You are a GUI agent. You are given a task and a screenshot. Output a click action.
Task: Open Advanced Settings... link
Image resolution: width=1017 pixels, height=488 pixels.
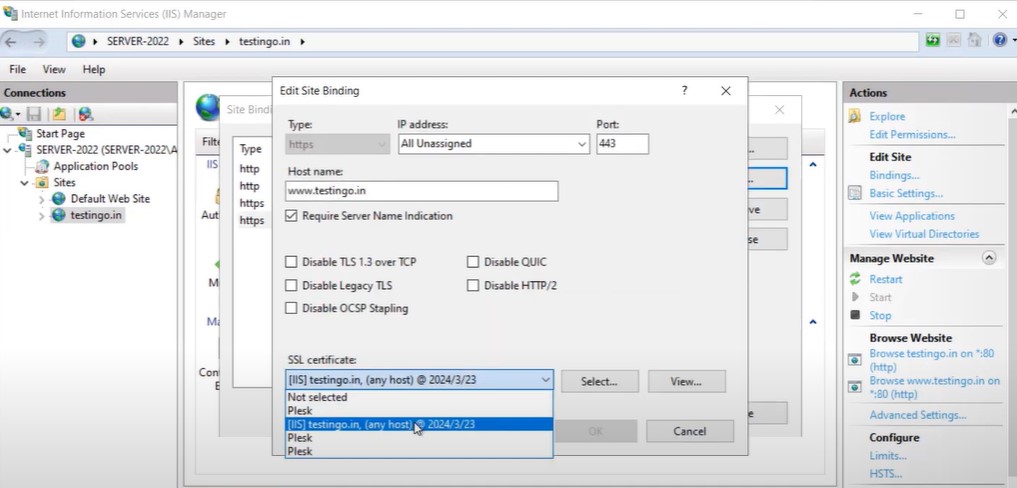click(x=917, y=415)
